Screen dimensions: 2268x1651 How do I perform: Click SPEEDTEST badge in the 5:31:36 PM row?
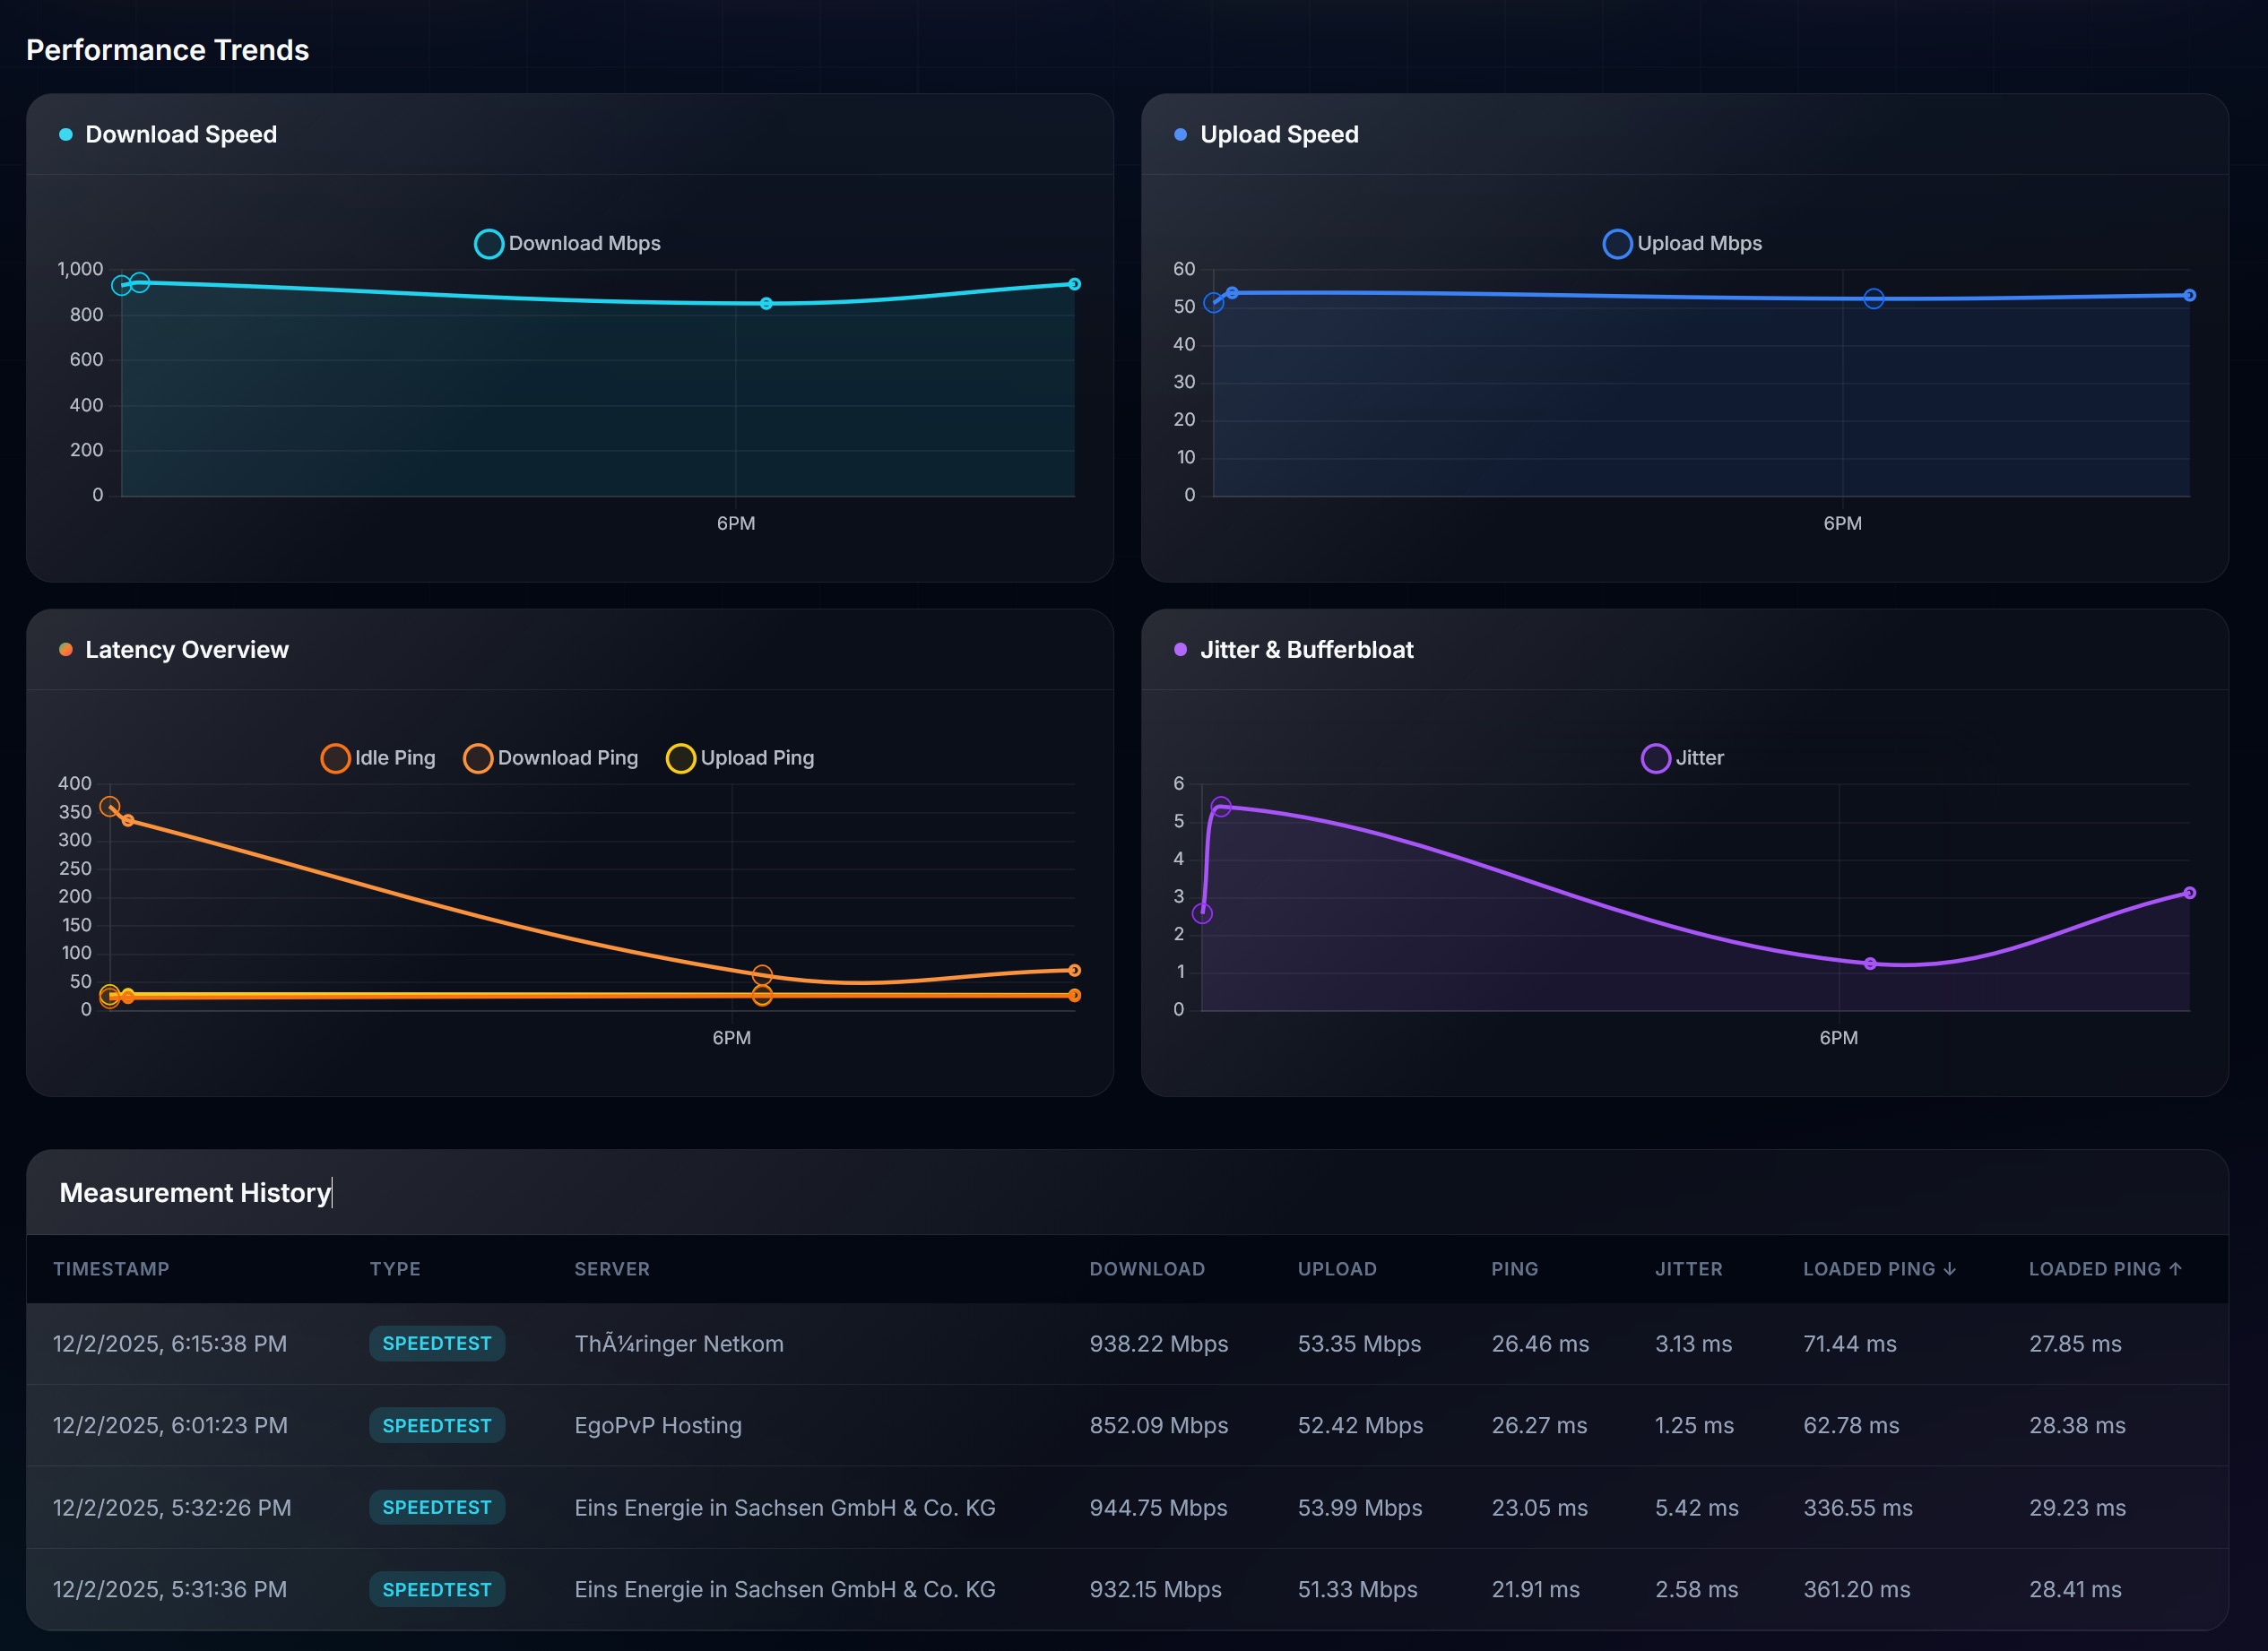tap(437, 1590)
